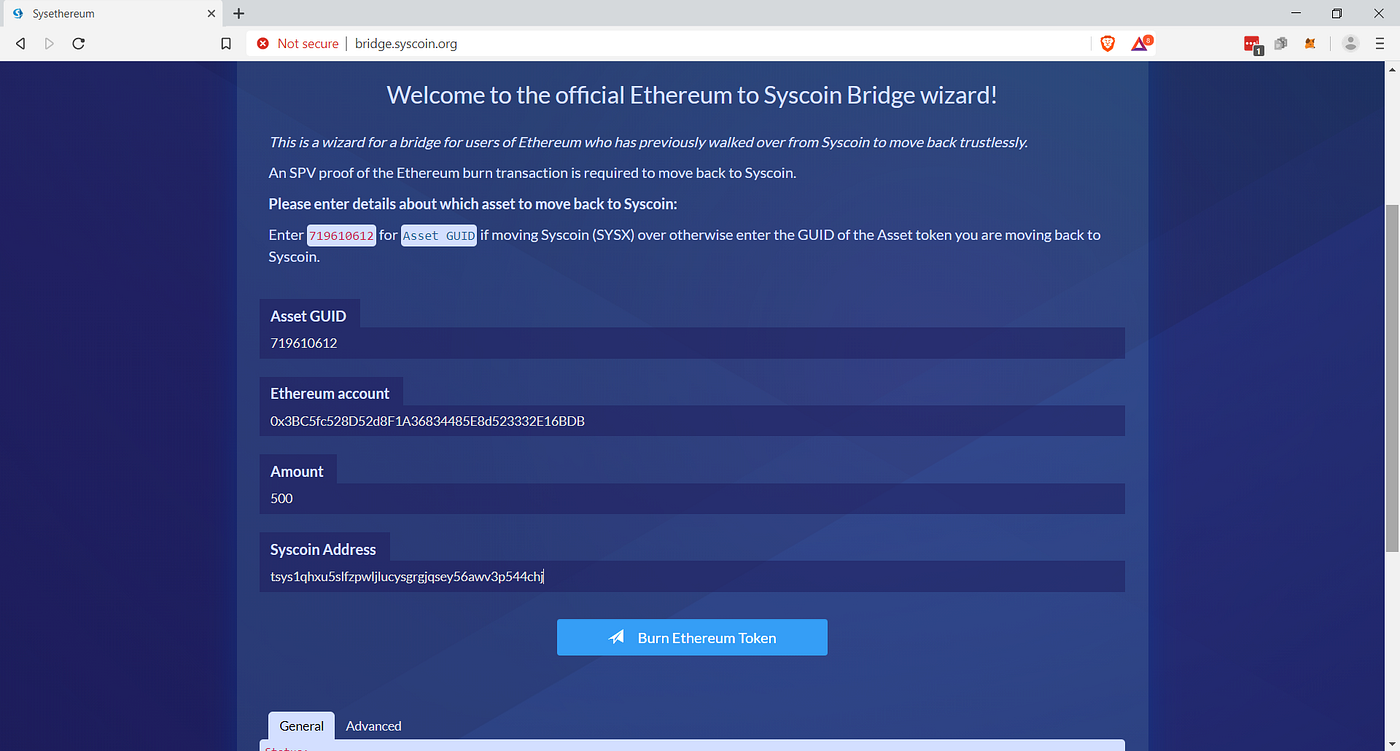This screenshot has height=751, width=1400.
Task: Bookmark this page with bookmark icon
Action: pos(226,44)
